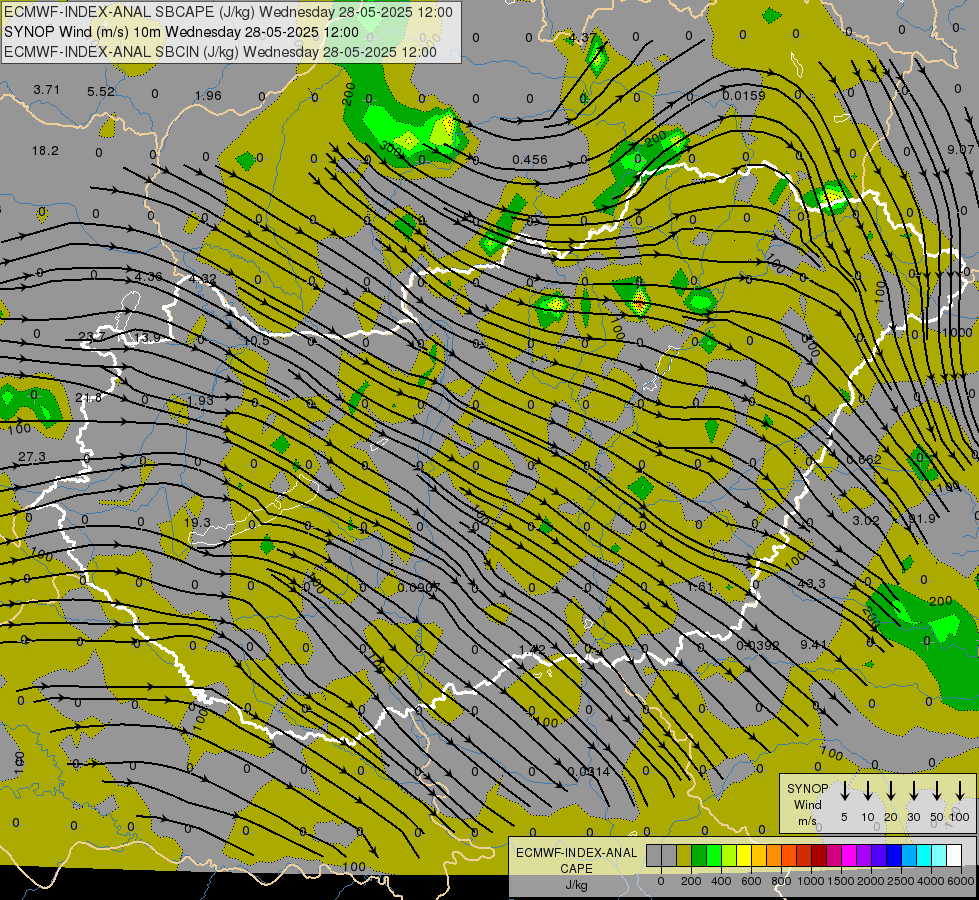Click the 1.61 value on the map
This screenshot has height=900, width=979.
pos(699,586)
